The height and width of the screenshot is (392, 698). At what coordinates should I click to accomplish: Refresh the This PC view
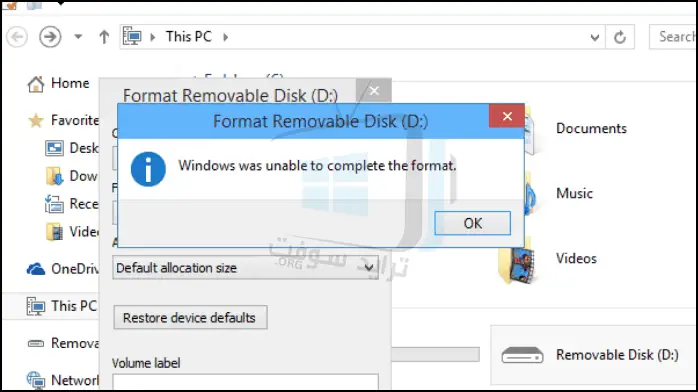620,37
